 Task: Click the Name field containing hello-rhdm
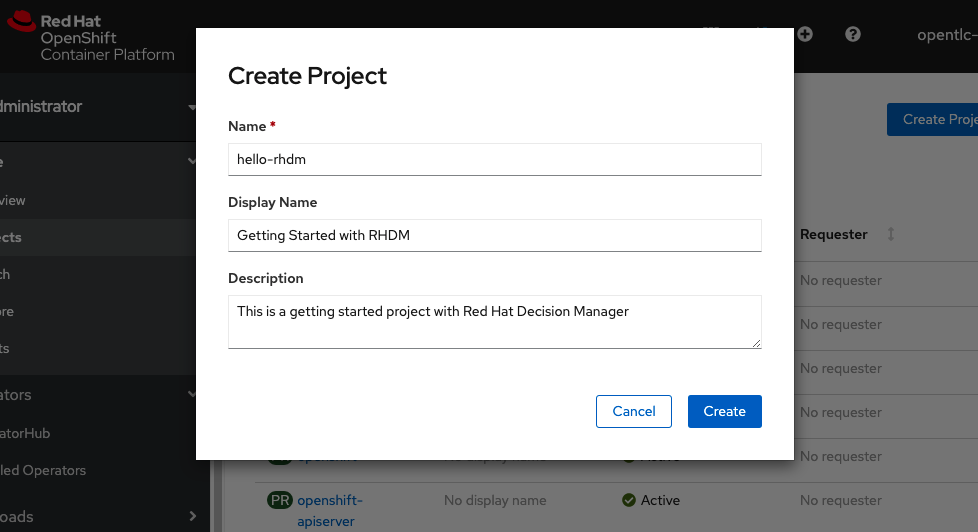[x=494, y=159]
